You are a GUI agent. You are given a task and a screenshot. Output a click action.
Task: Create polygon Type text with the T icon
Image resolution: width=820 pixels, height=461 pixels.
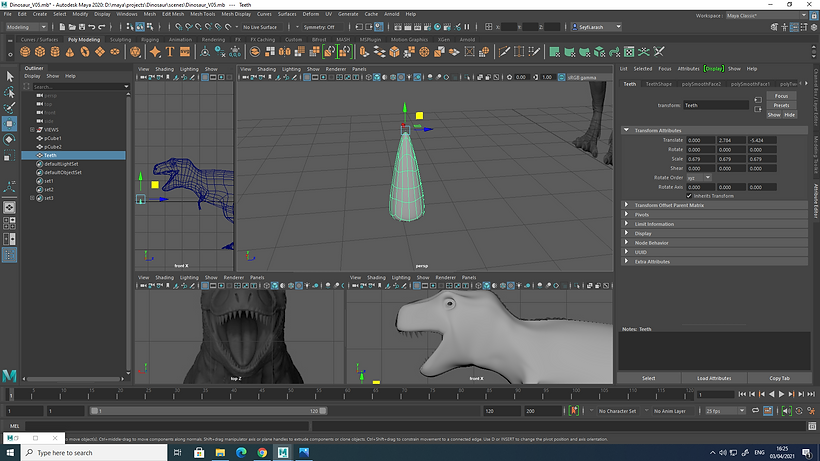click(170, 52)
